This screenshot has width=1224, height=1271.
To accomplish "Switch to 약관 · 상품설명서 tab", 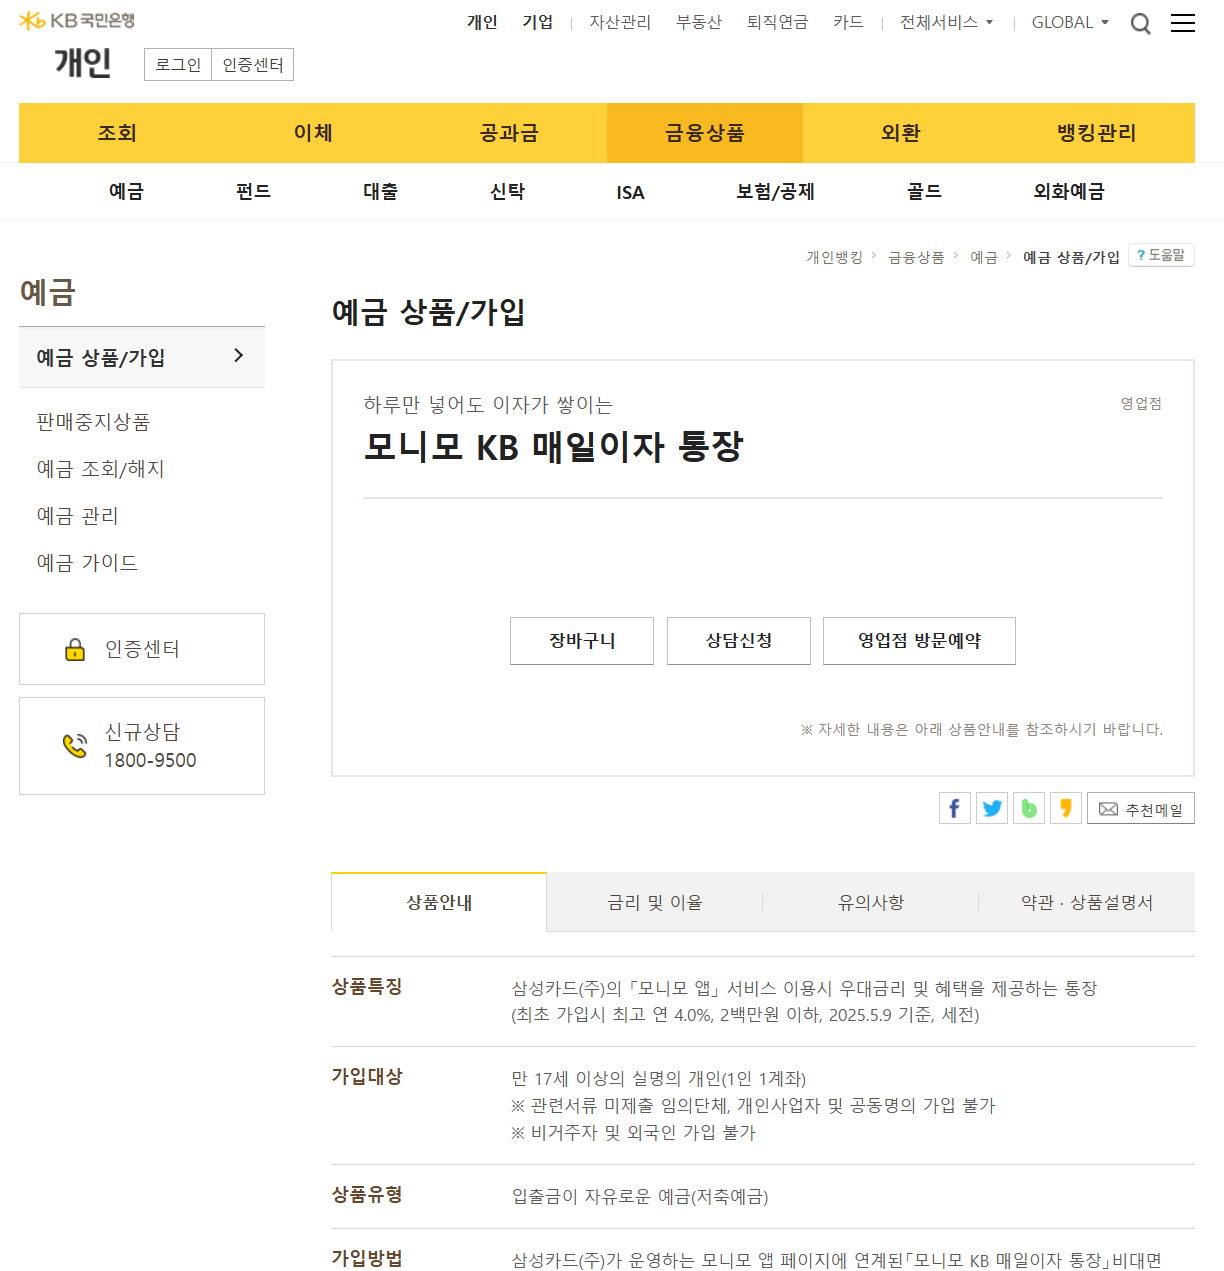I will [x=1087, y=902].
